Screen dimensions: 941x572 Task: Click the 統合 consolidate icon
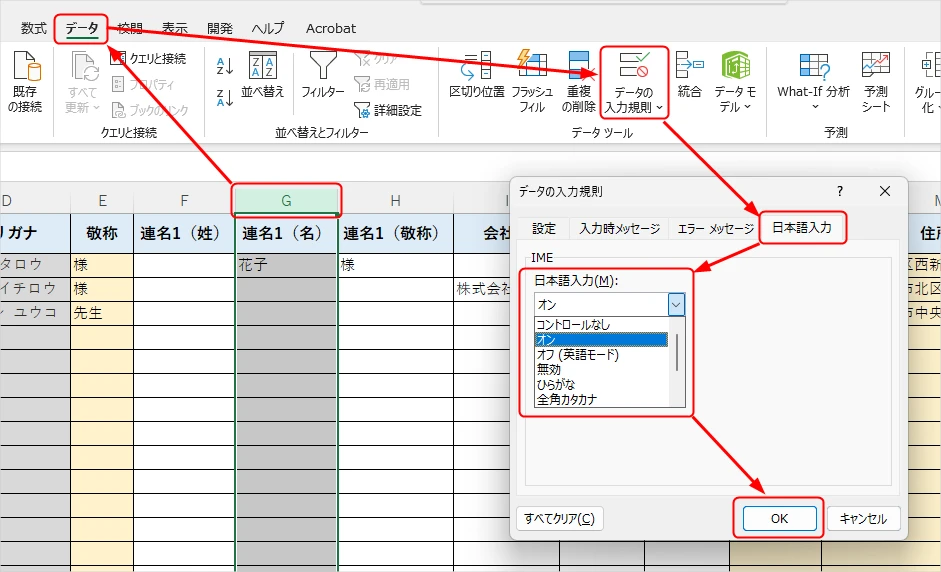689,75
